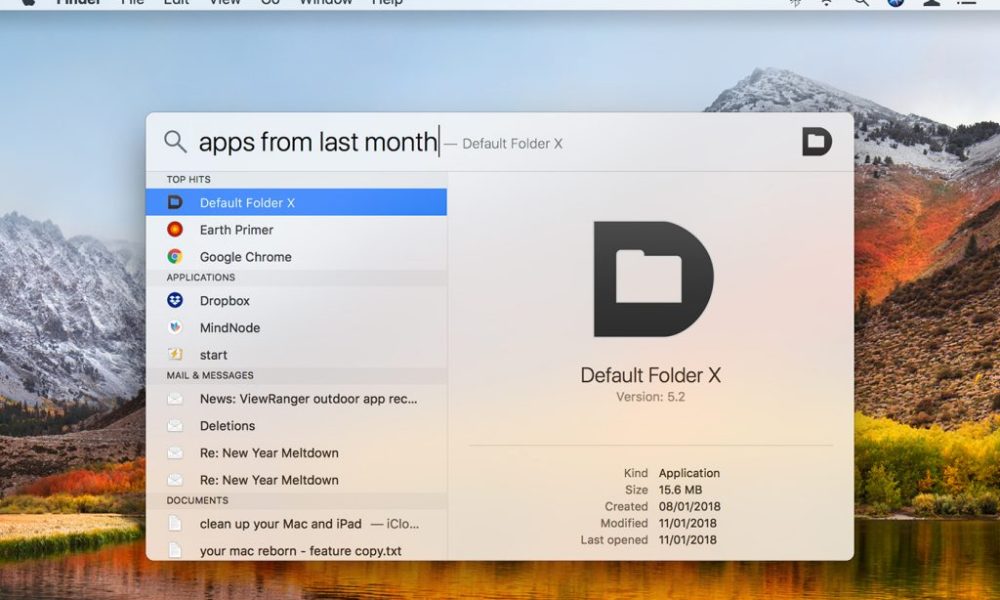Click the large Default Folder X preview icon
Viewport: 1000px width, 600px height.
[x=653, y=279]
